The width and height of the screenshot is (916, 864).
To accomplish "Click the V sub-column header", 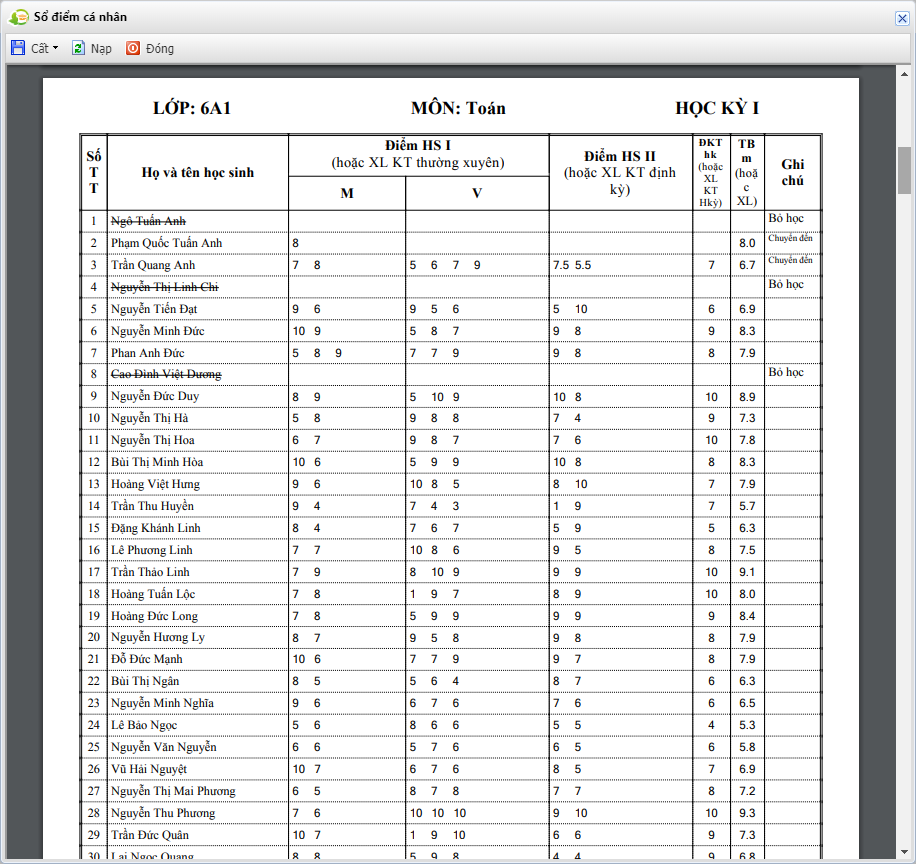I will coord(477,193).
